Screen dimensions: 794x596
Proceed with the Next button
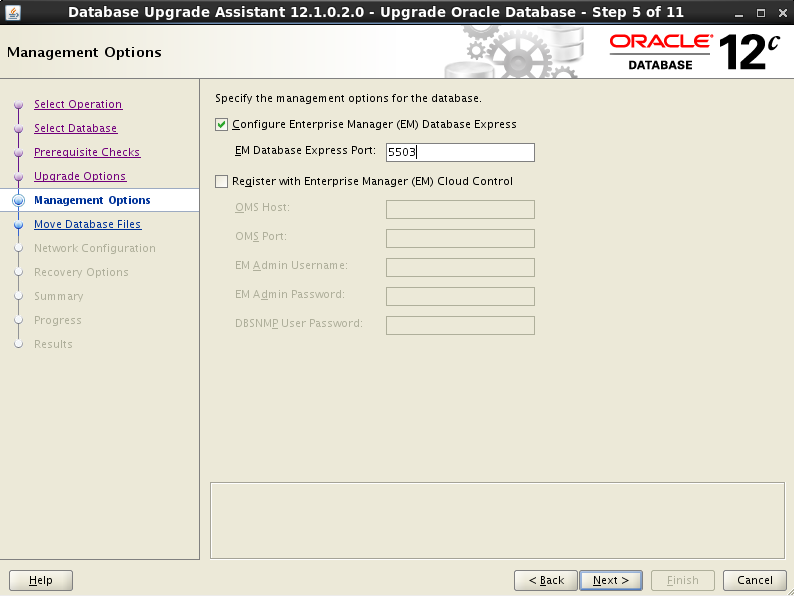[x=611, y=580]
